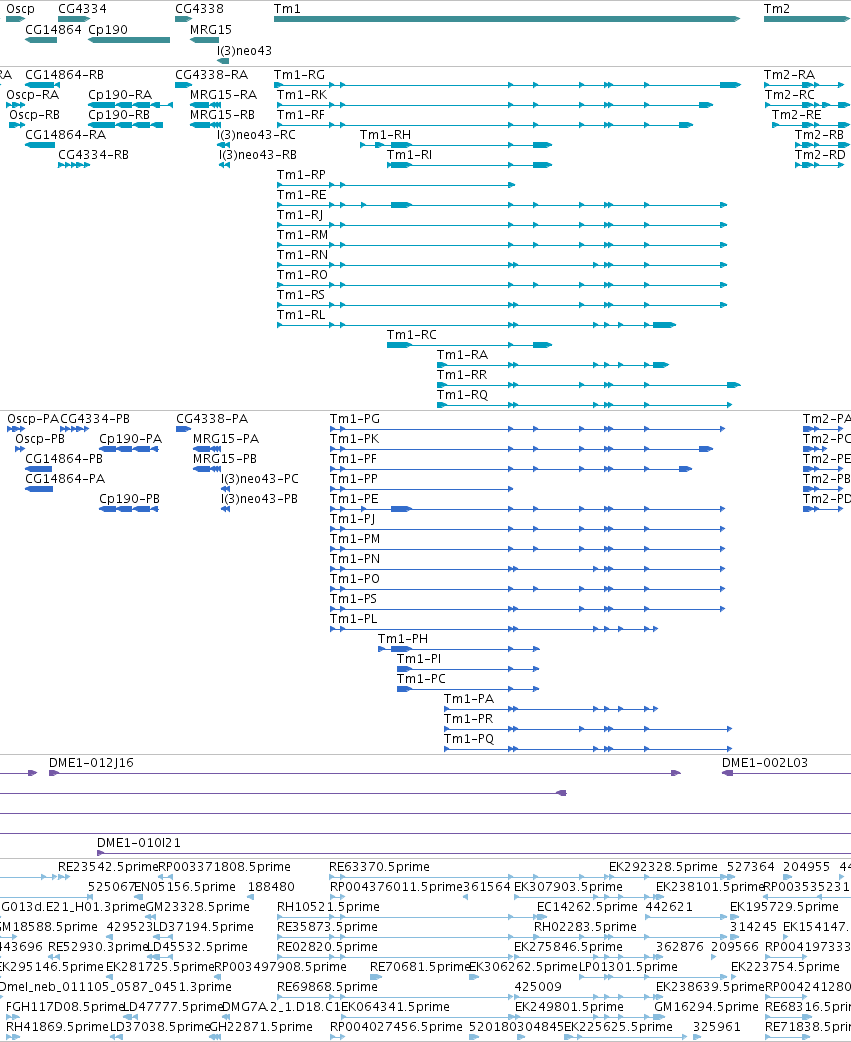The width and height of the screenshot is (851, 1042).
Task: Click protein Cp190-PB label
Action: [130, 499]
